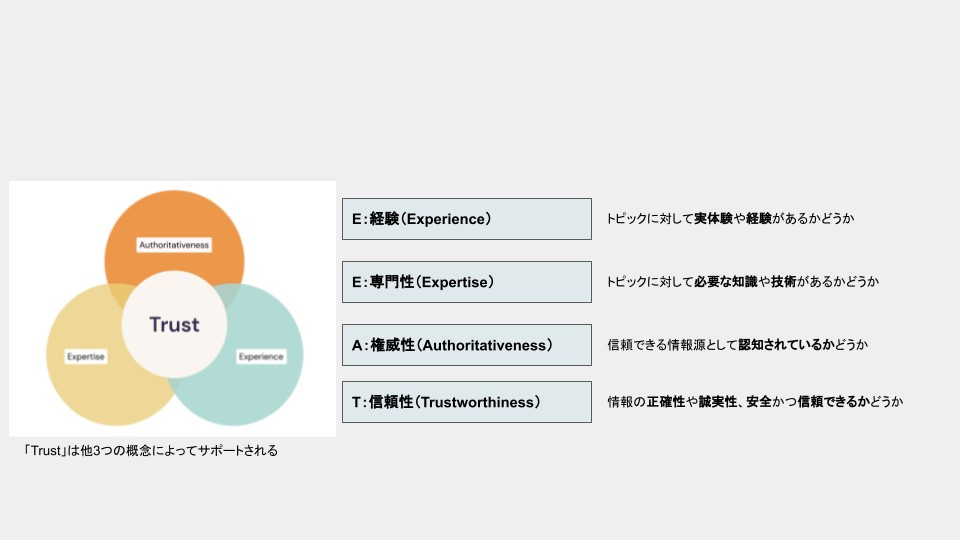Select the E:専門性（Expertise） box
The height and width of the screenshot is (540, 960).
pos(466,282)
